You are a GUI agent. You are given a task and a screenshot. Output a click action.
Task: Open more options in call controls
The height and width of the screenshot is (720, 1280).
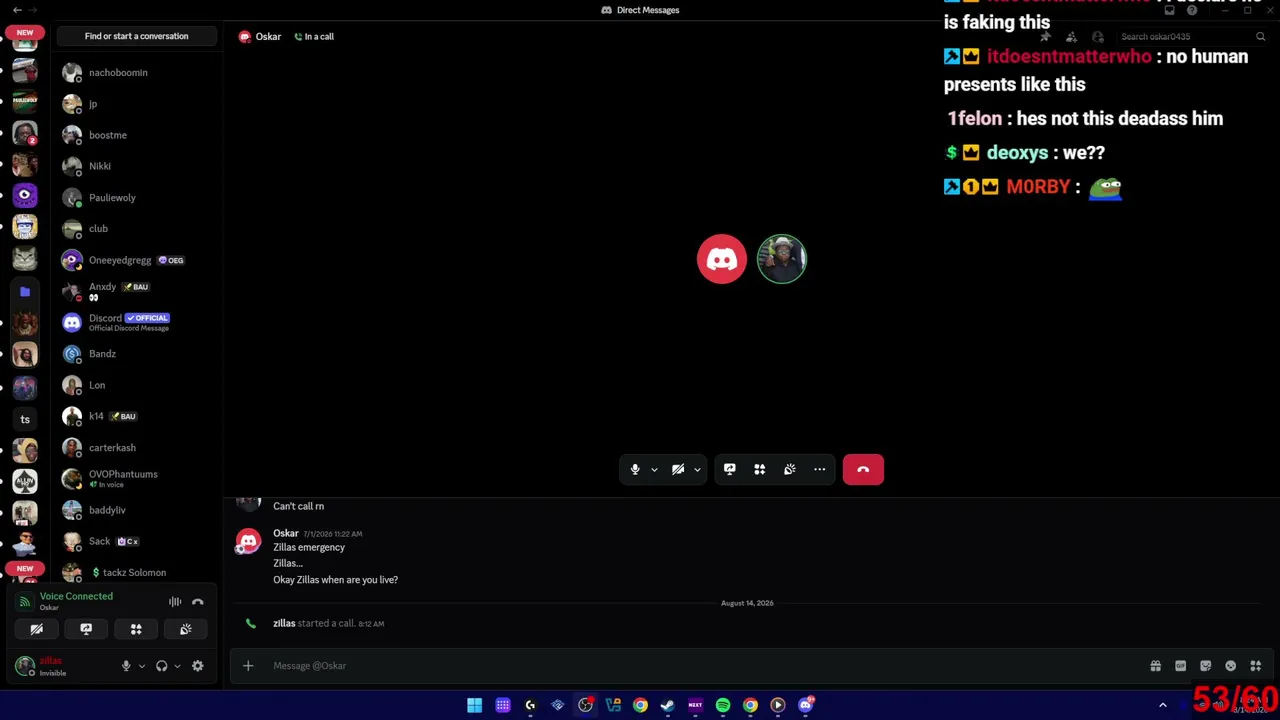coord(820,469)
